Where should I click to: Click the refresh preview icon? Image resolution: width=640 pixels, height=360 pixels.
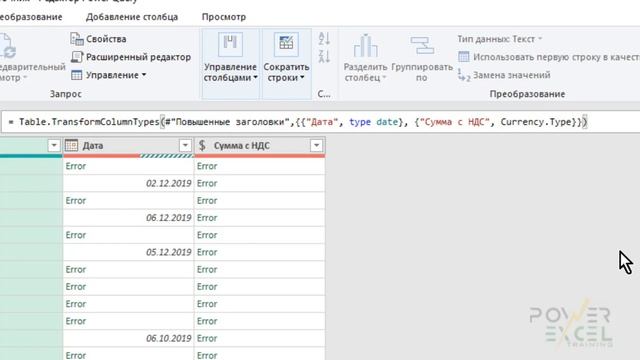coord(7,46)
